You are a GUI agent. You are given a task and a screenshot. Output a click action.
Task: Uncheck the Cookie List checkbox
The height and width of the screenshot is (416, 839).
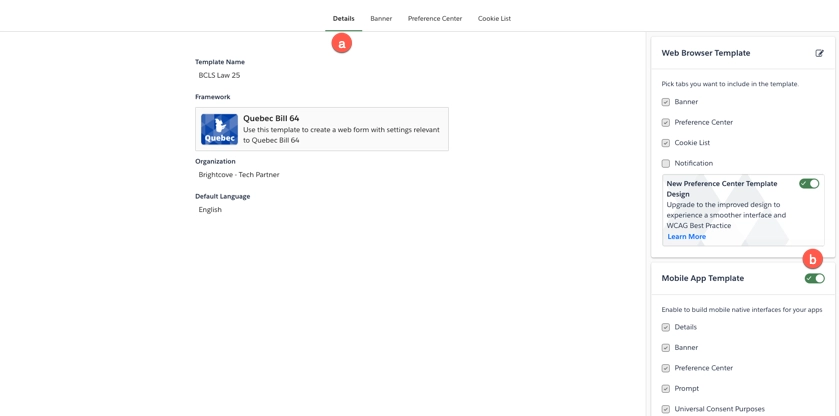pos(666,143)
